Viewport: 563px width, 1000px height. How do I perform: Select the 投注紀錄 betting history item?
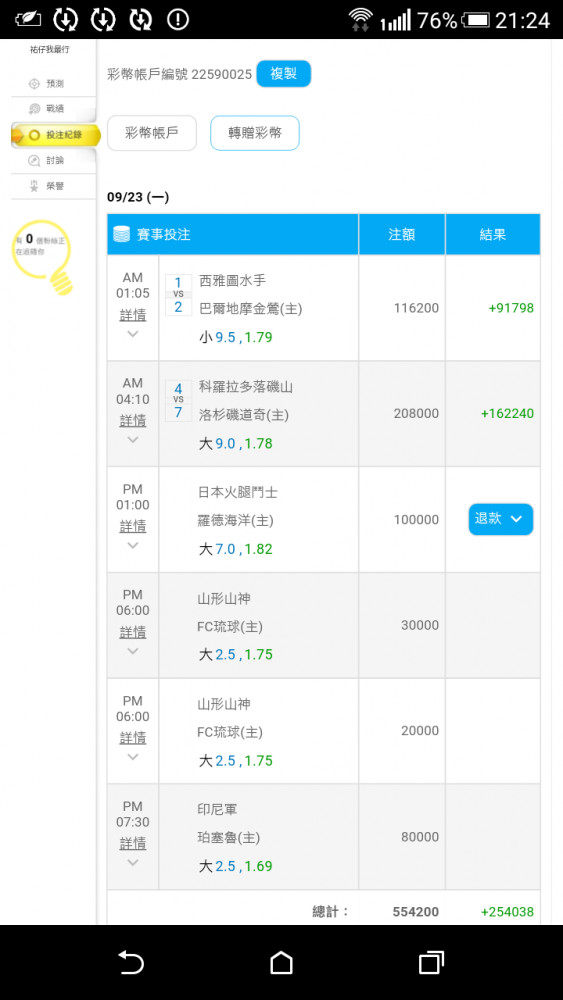[x=55, y=135]
